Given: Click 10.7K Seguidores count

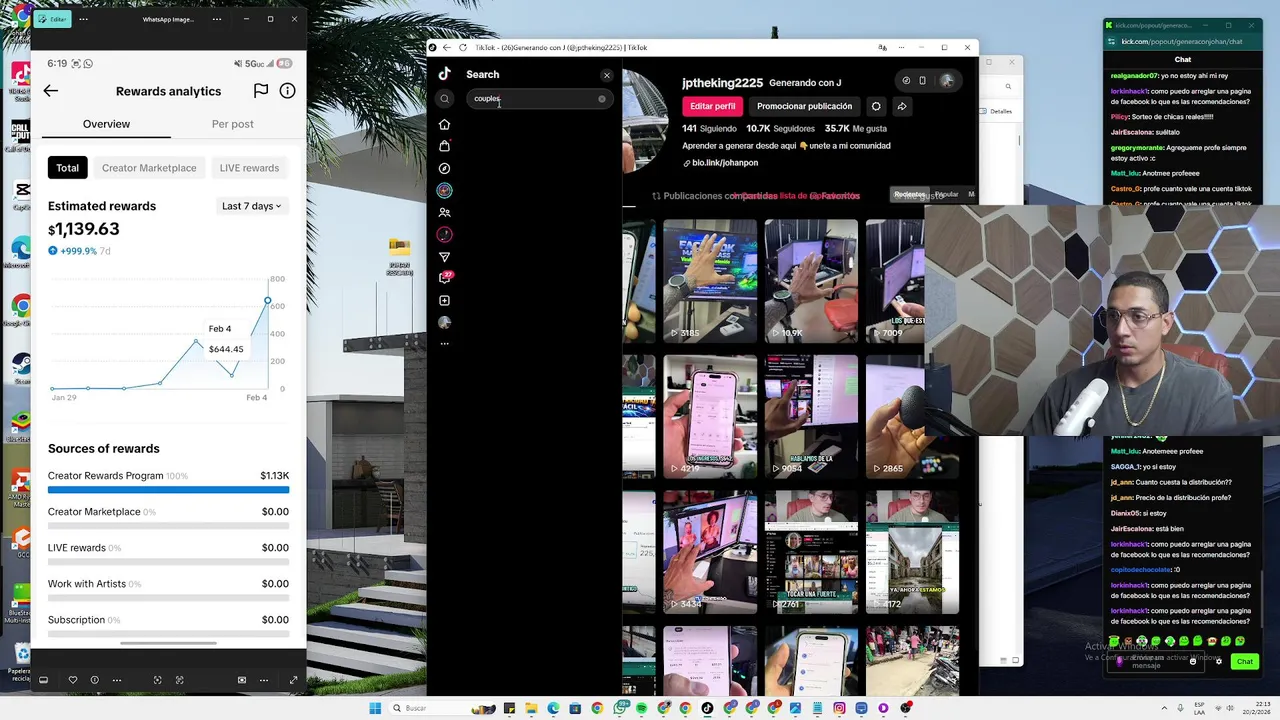Looking at the screenshot, I should (780, 129).
